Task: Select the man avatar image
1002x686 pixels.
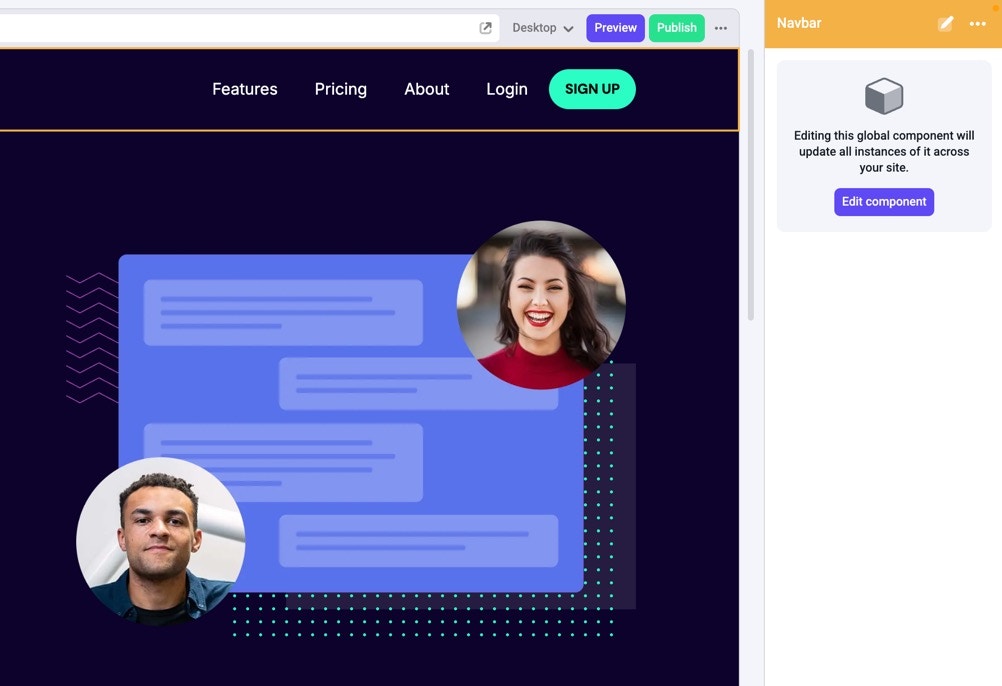Action: [x=160, y=542]
